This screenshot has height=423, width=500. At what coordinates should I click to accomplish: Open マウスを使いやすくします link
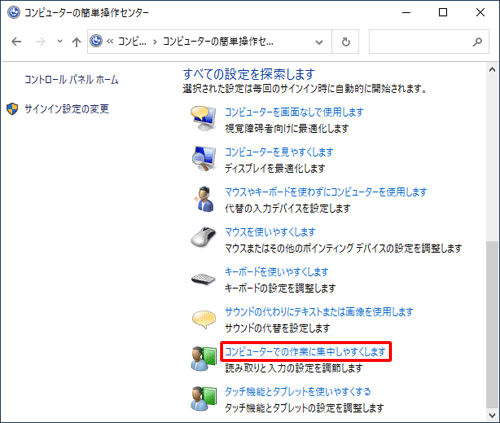tap(270, 232)
